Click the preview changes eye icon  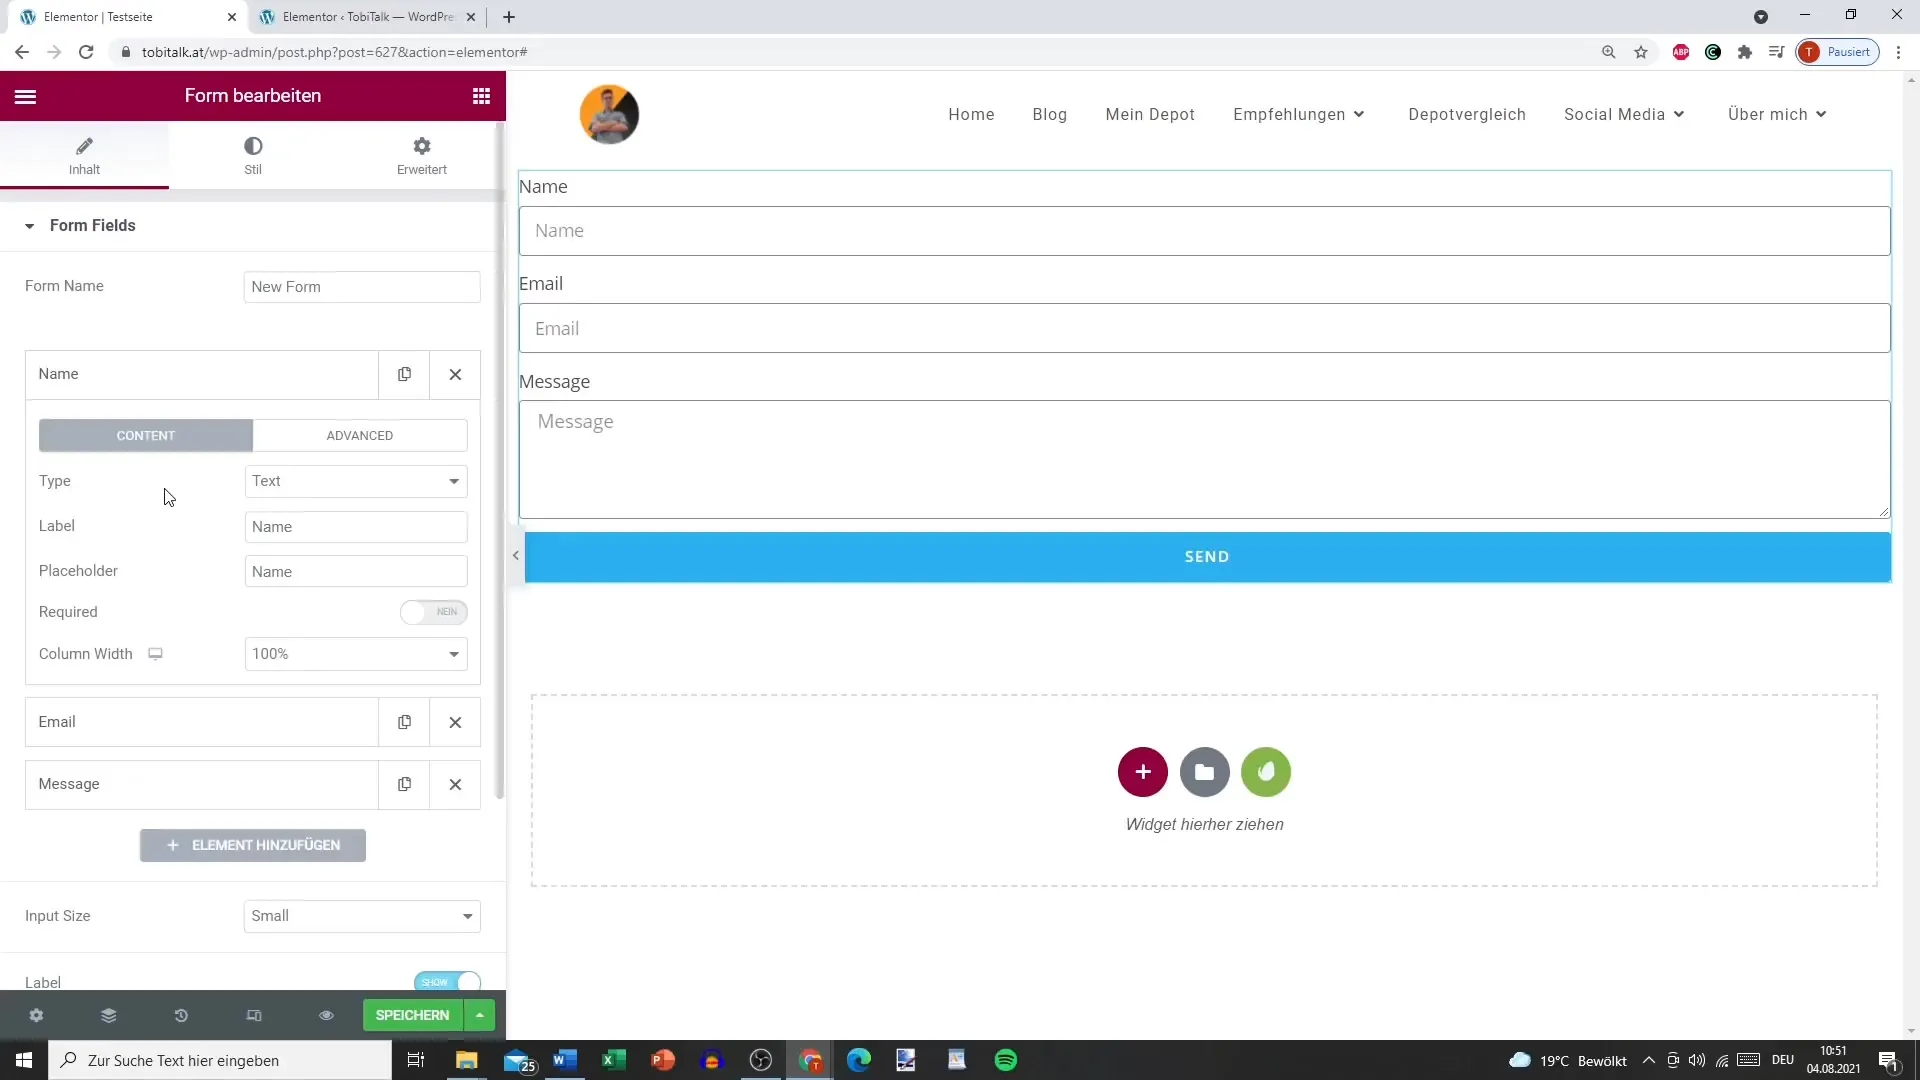pyautogui.click(x=326, y=1015)
